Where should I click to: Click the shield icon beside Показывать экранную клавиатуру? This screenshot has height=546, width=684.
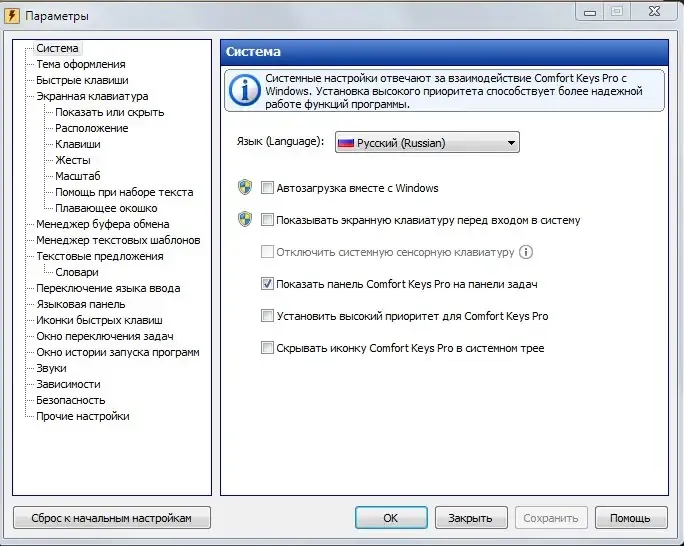point(245,219)
